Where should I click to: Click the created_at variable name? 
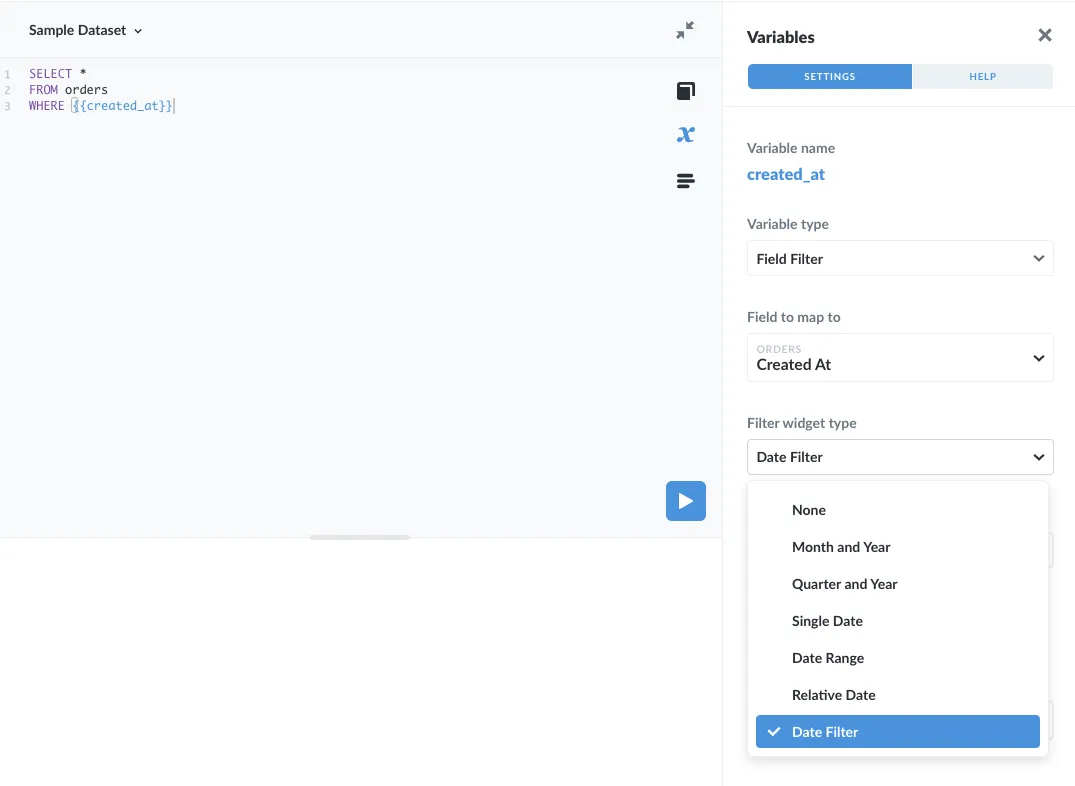click(x=786, y=174)
